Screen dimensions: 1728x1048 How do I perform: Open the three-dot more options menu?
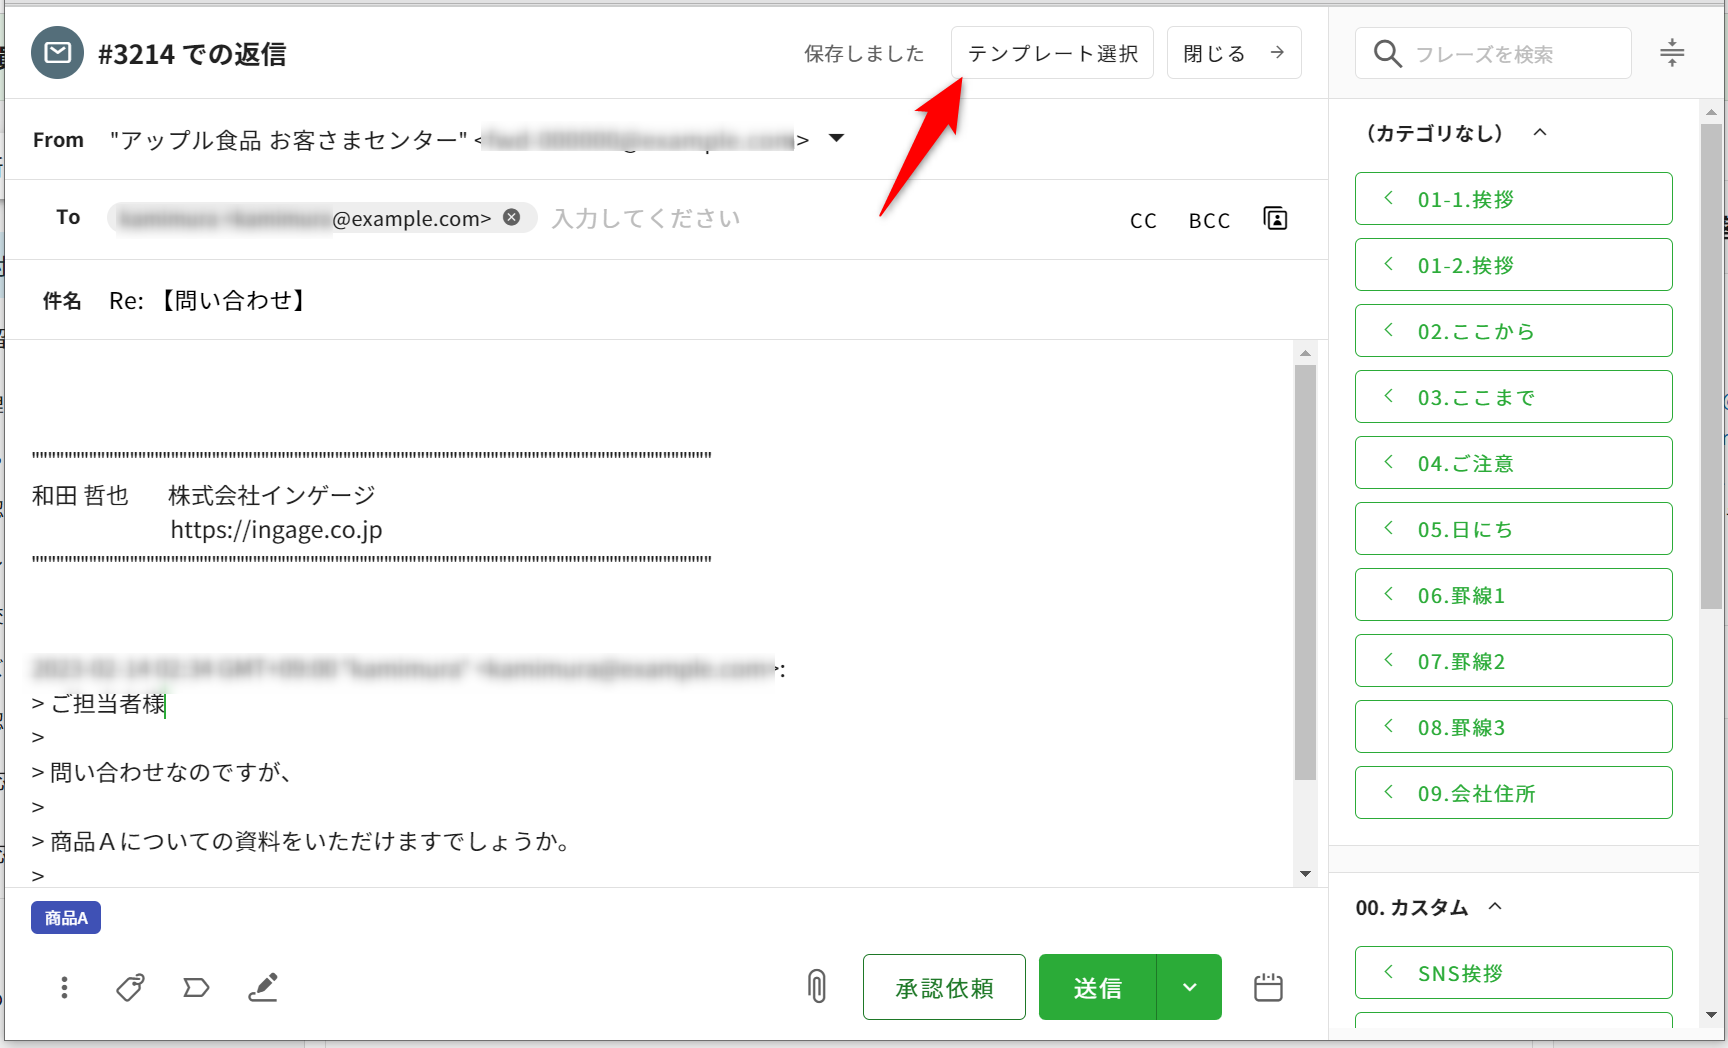tap(64, 988)
